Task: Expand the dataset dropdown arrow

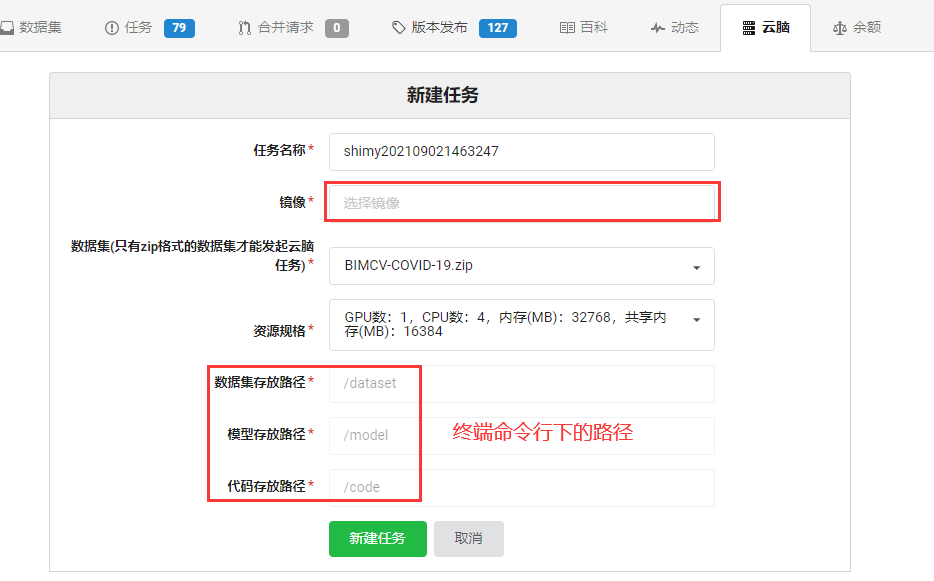Action: click(x=696, y=268)
